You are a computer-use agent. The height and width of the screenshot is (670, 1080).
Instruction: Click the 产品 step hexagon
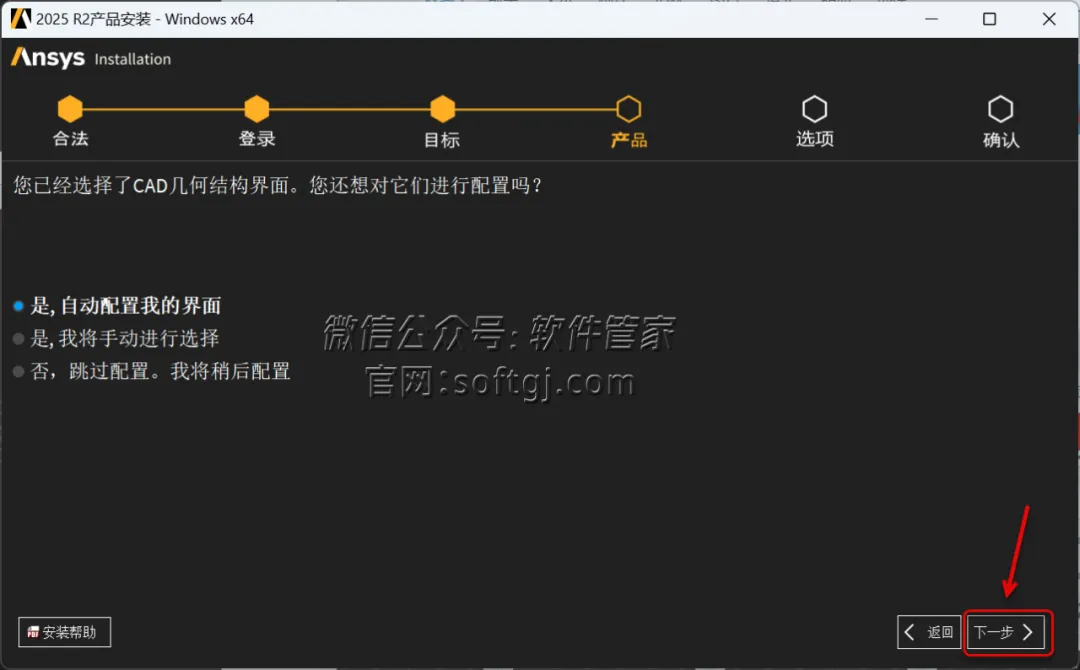pos(629,109)
